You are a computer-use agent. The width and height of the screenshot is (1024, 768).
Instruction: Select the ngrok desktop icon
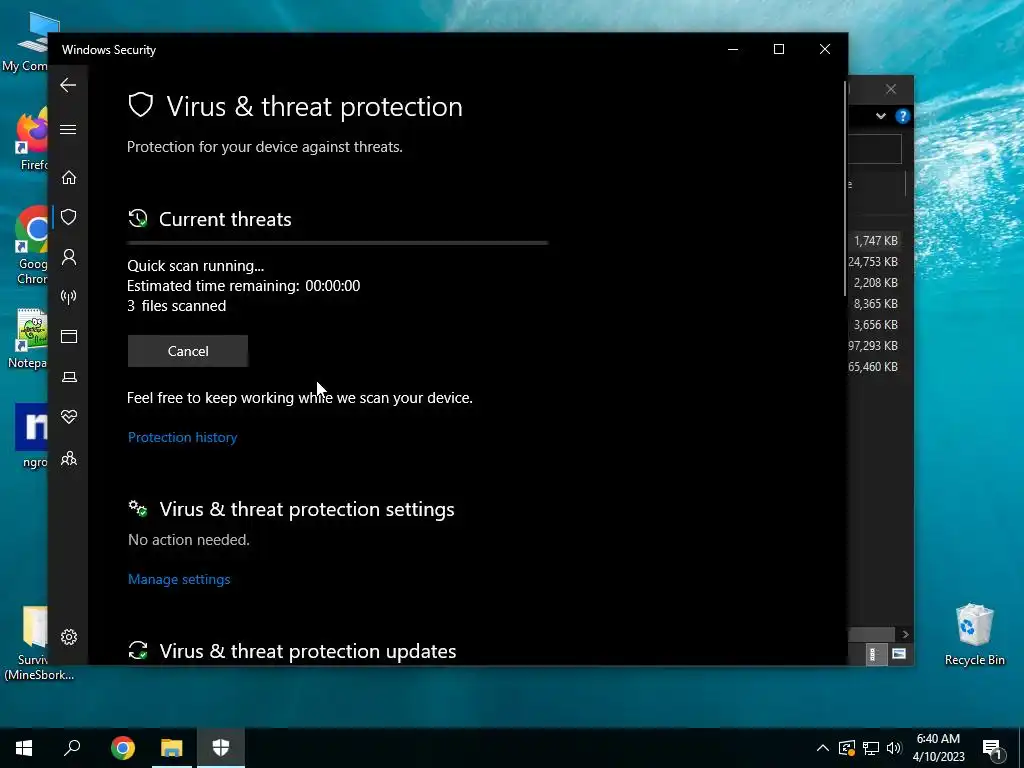(31, 436)
